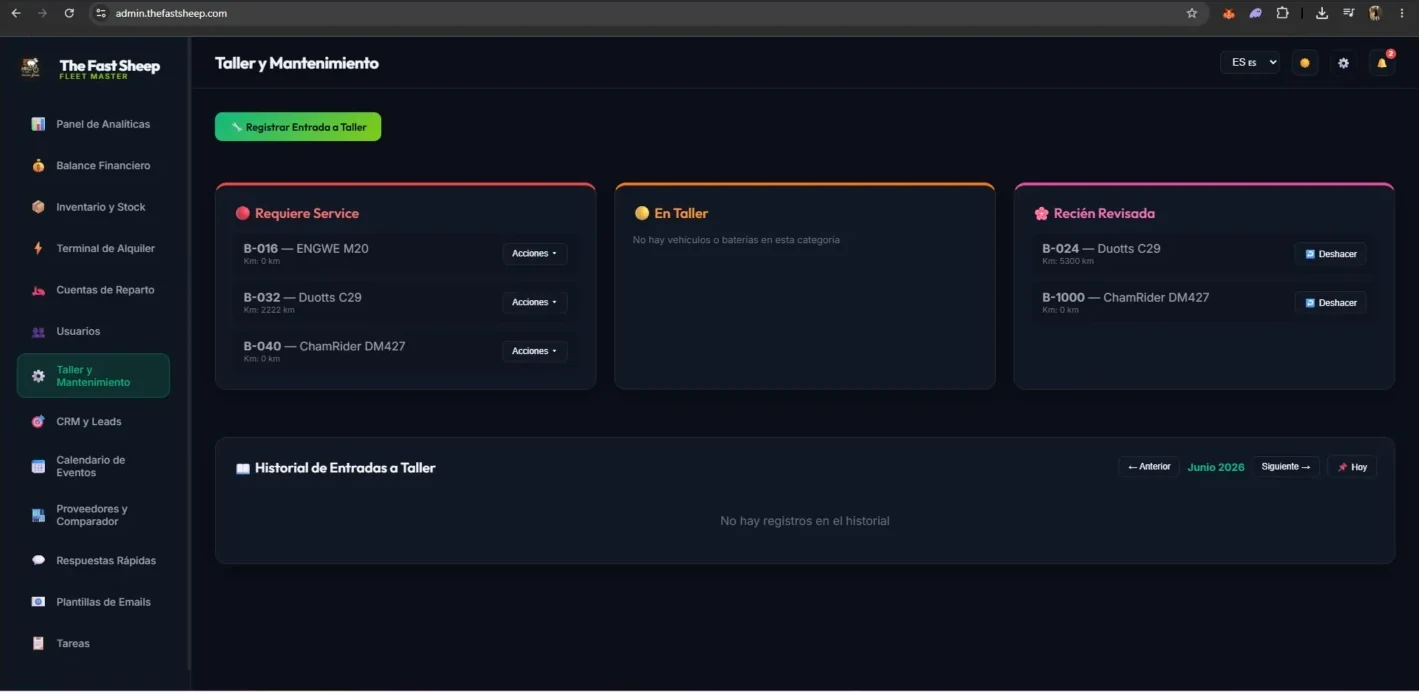Image resolution: width=1419 pixels, height=692 pixels.
Task: Click the Tareas clipboard icon
Action: click(38, 644)
